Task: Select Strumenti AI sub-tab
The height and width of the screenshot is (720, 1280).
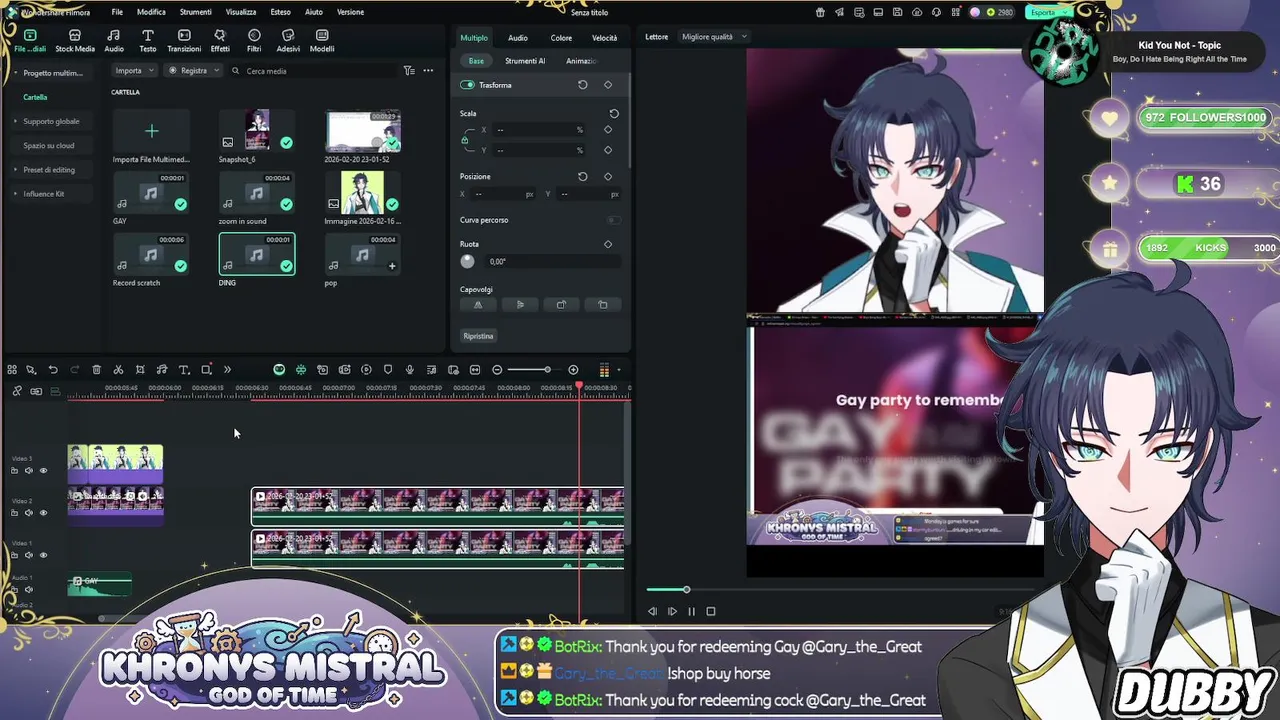Action: [525, 61]
